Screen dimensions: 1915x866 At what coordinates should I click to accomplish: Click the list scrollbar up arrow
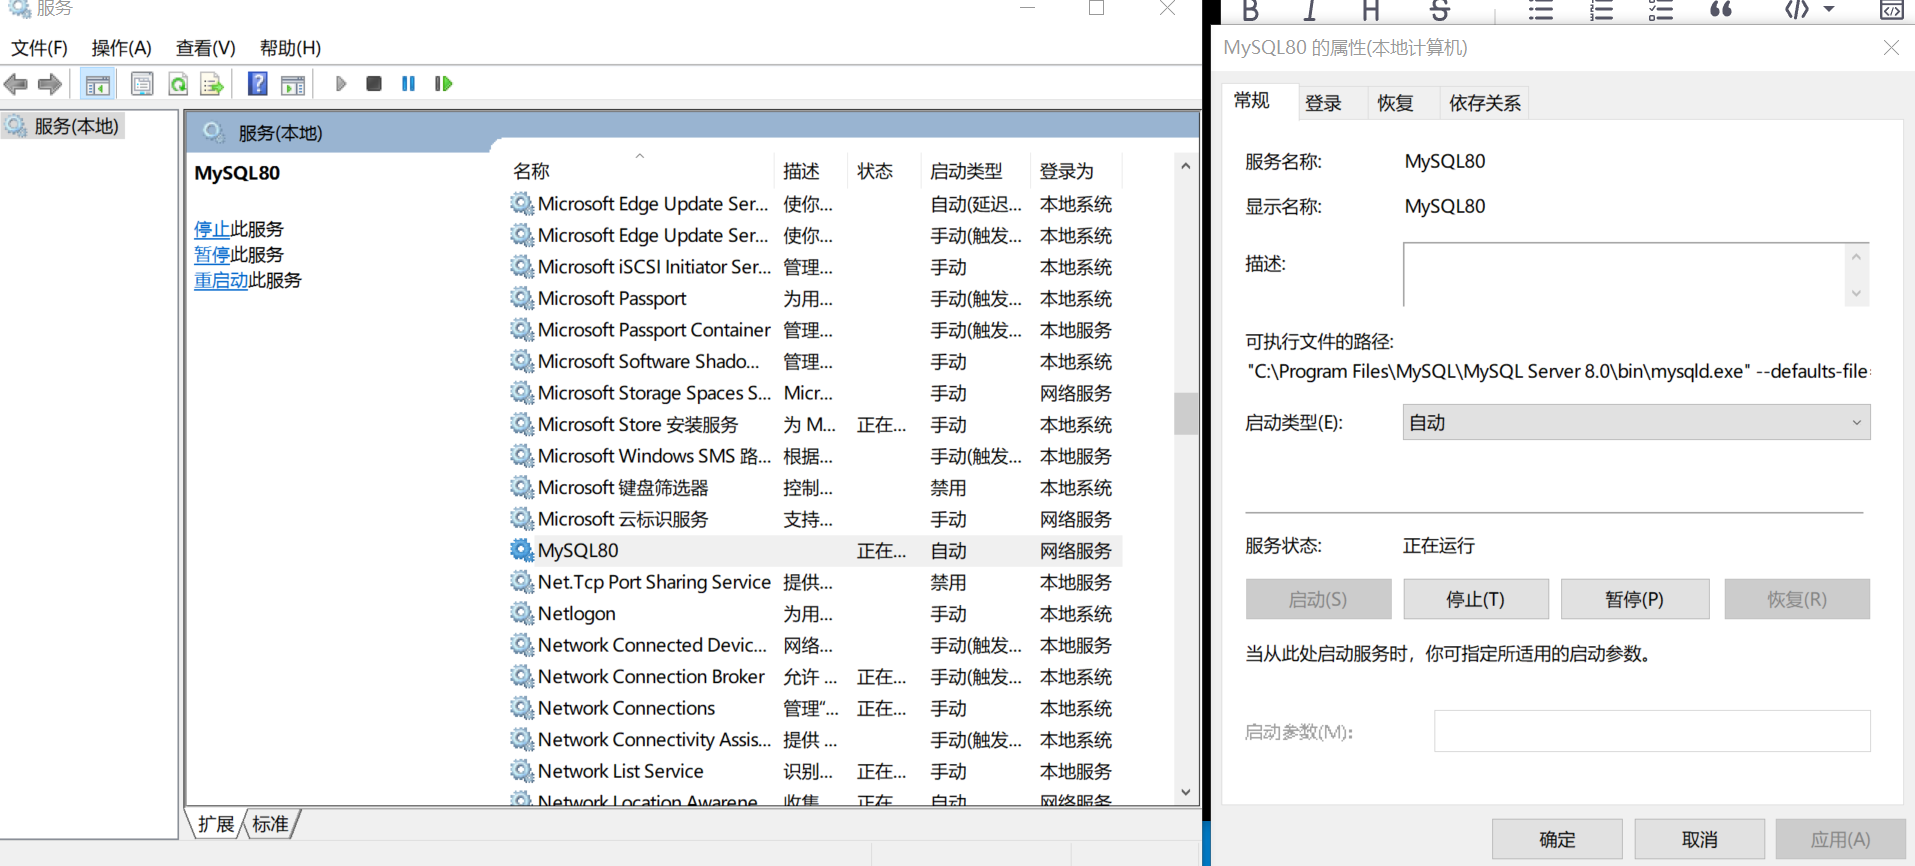click(1185, 166)
